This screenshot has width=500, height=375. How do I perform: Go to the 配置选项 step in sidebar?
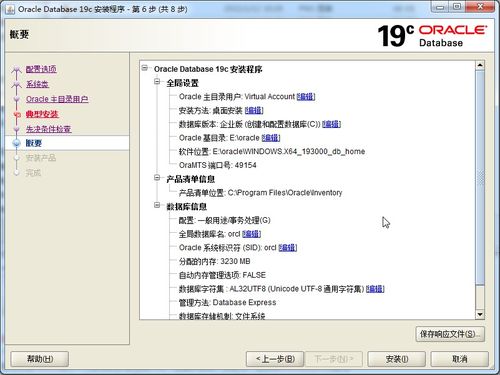click(x=41, y=69)
